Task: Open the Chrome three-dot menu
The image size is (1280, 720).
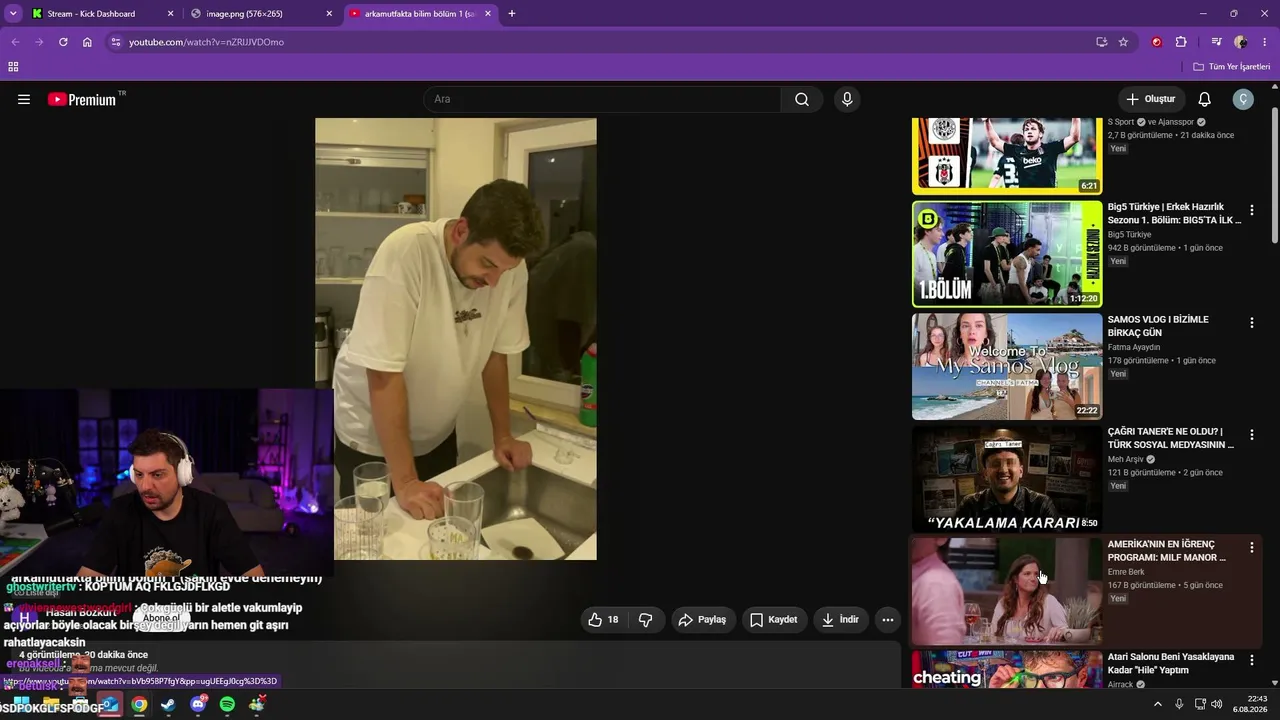Action: (1265, 42)
